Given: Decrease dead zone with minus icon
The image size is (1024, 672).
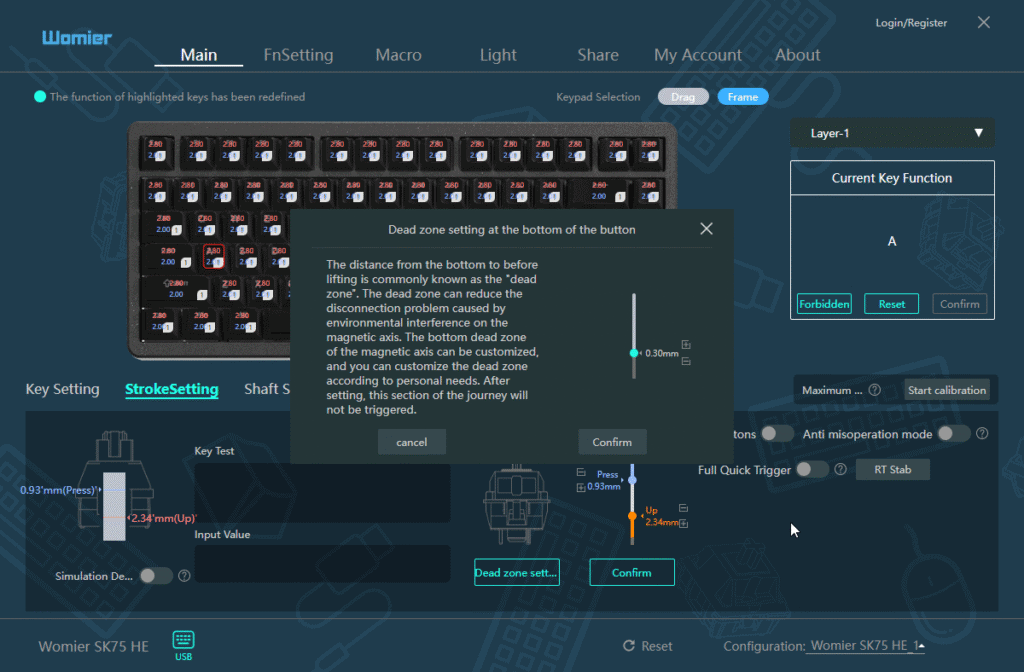Looking at the screenshot, I should click(x=686, y=361).
